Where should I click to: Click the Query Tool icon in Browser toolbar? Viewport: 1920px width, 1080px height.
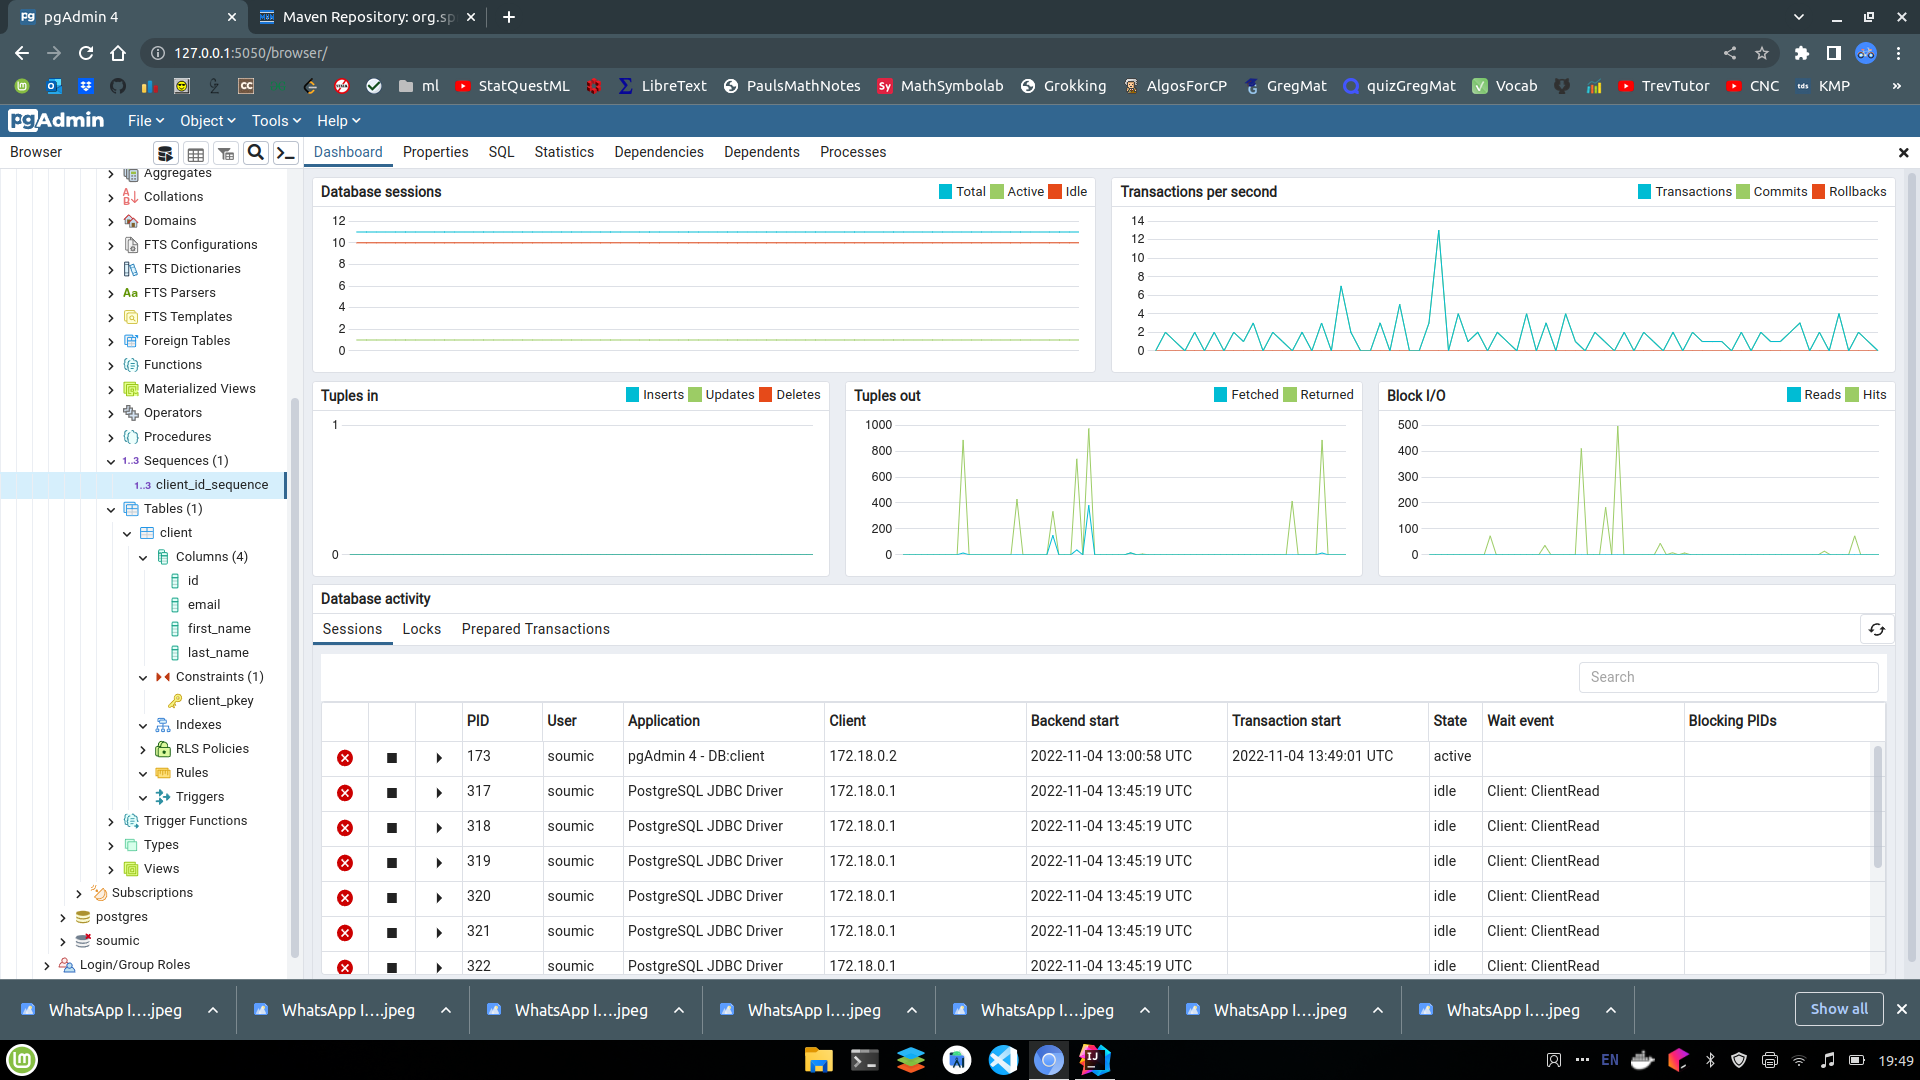click(165, 153)
